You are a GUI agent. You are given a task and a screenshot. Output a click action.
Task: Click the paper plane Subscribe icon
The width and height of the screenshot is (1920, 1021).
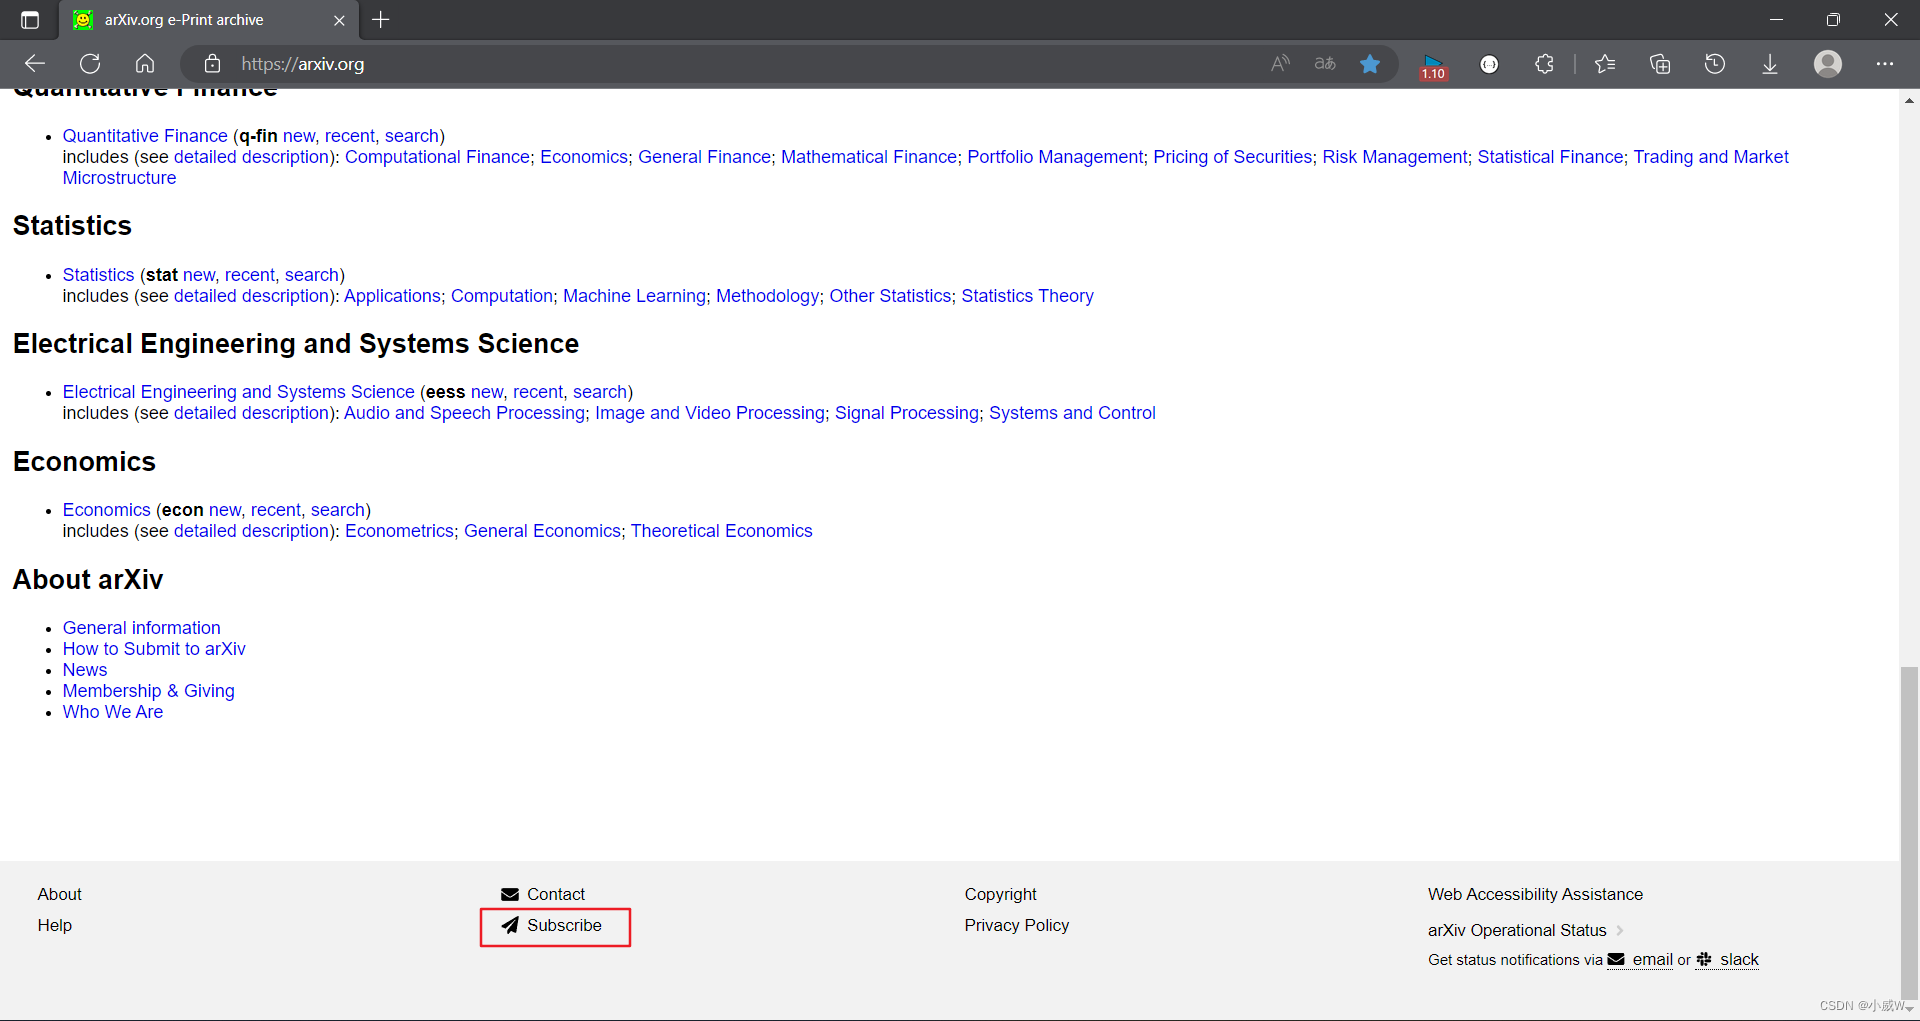(510, 925)
